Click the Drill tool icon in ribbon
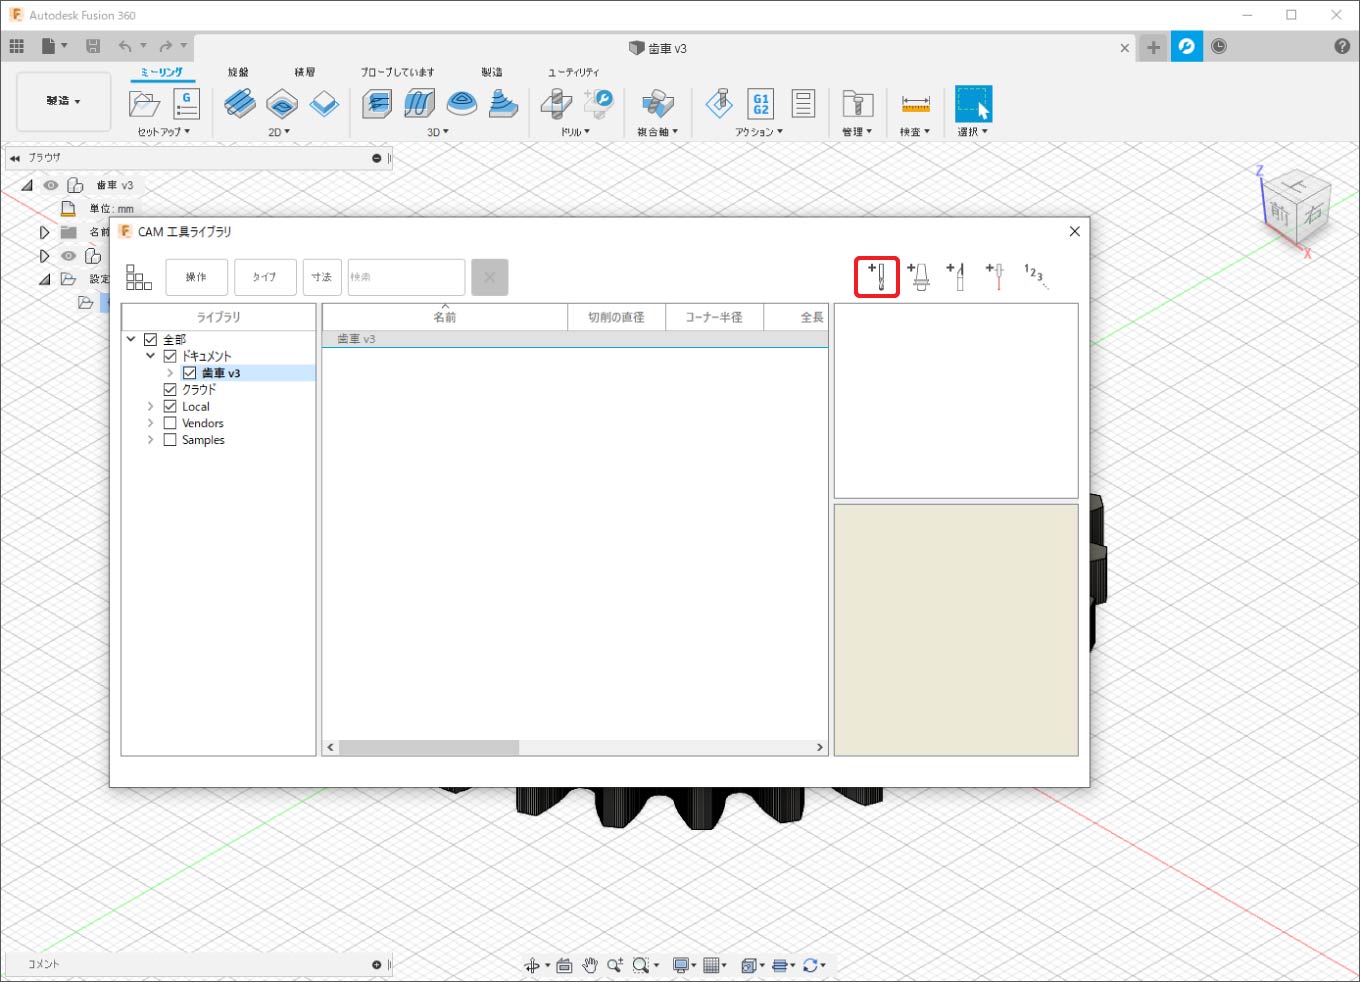The image size is (1360, 982). click(x=556, y=104)
